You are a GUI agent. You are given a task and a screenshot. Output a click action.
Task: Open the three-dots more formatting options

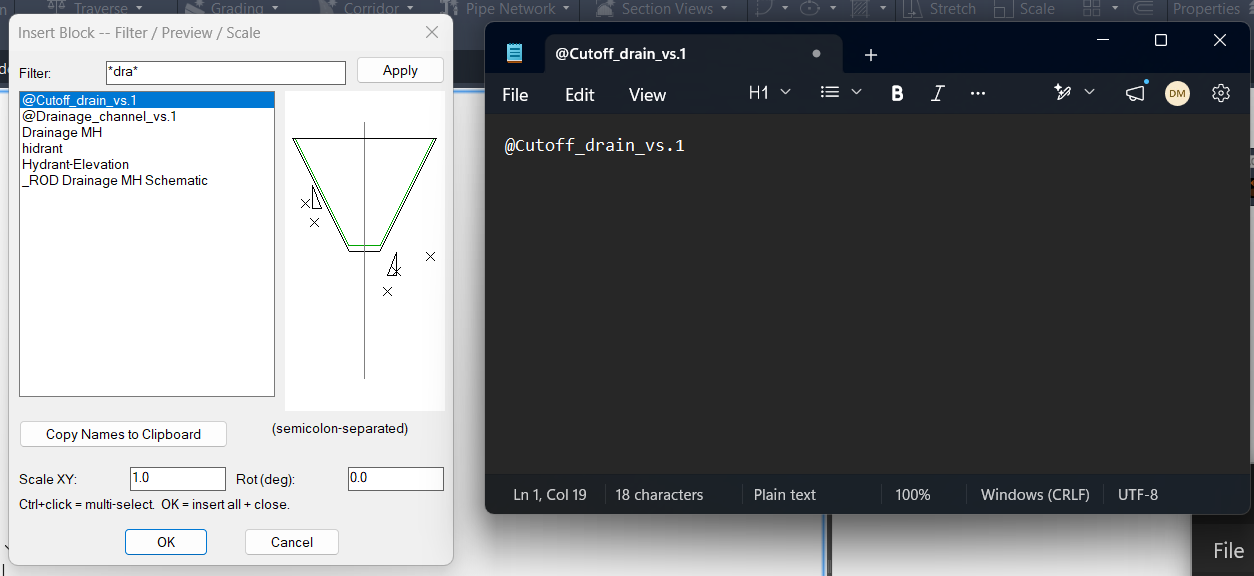pos(978,93)
